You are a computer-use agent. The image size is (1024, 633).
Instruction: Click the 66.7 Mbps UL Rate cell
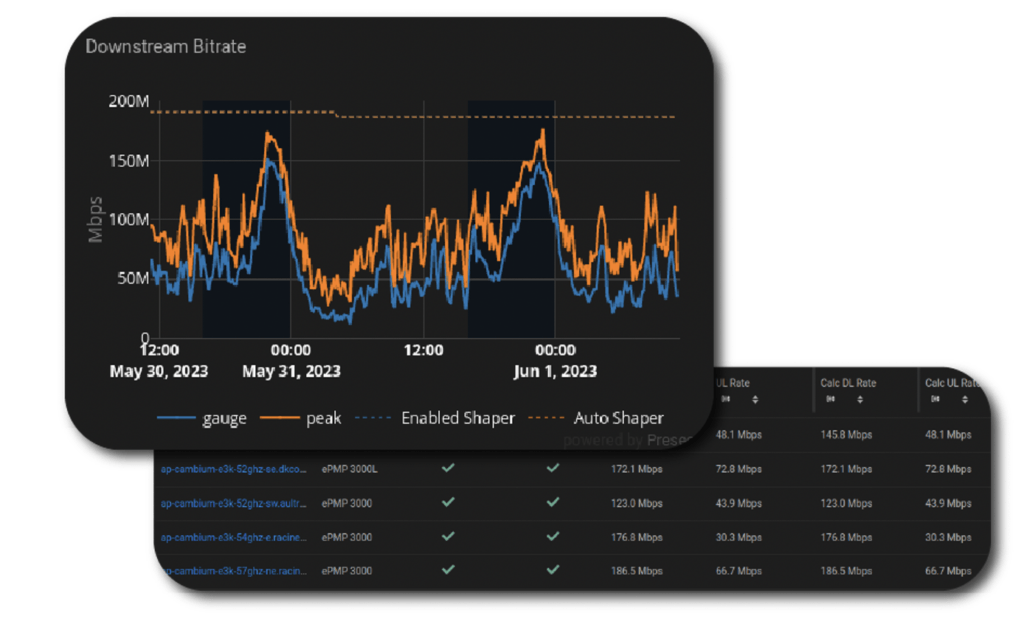tap(739, 571)
